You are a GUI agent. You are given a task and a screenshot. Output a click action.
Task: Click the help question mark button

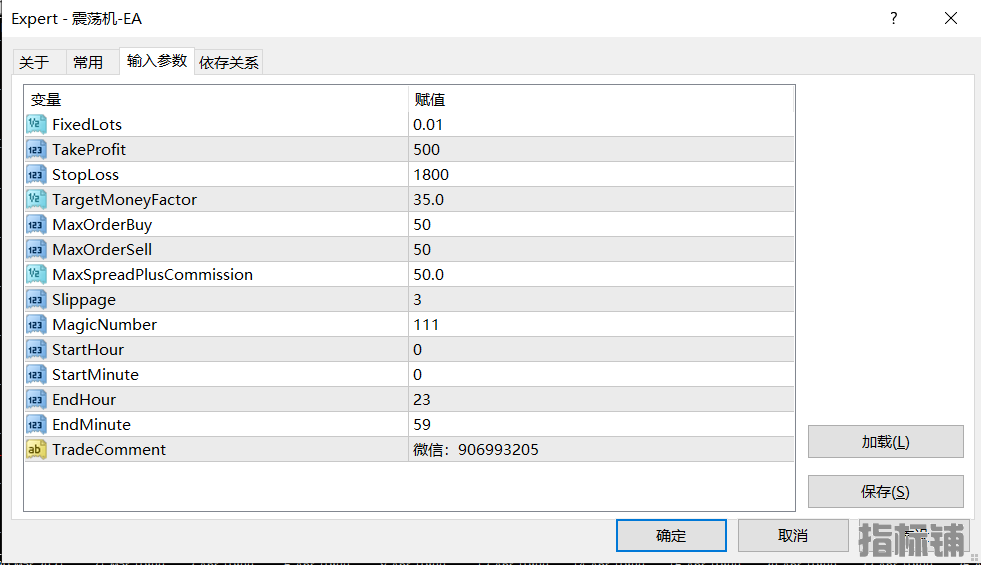894,18
